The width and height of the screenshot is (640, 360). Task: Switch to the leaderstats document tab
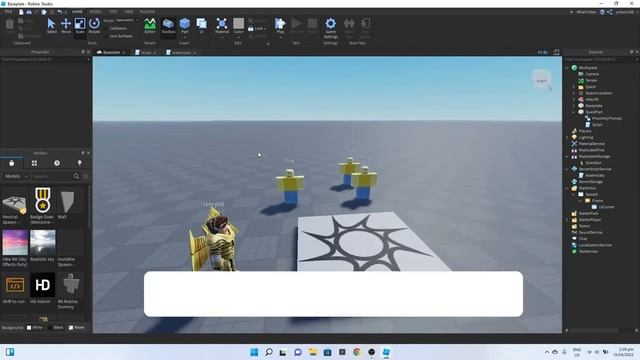181,53
